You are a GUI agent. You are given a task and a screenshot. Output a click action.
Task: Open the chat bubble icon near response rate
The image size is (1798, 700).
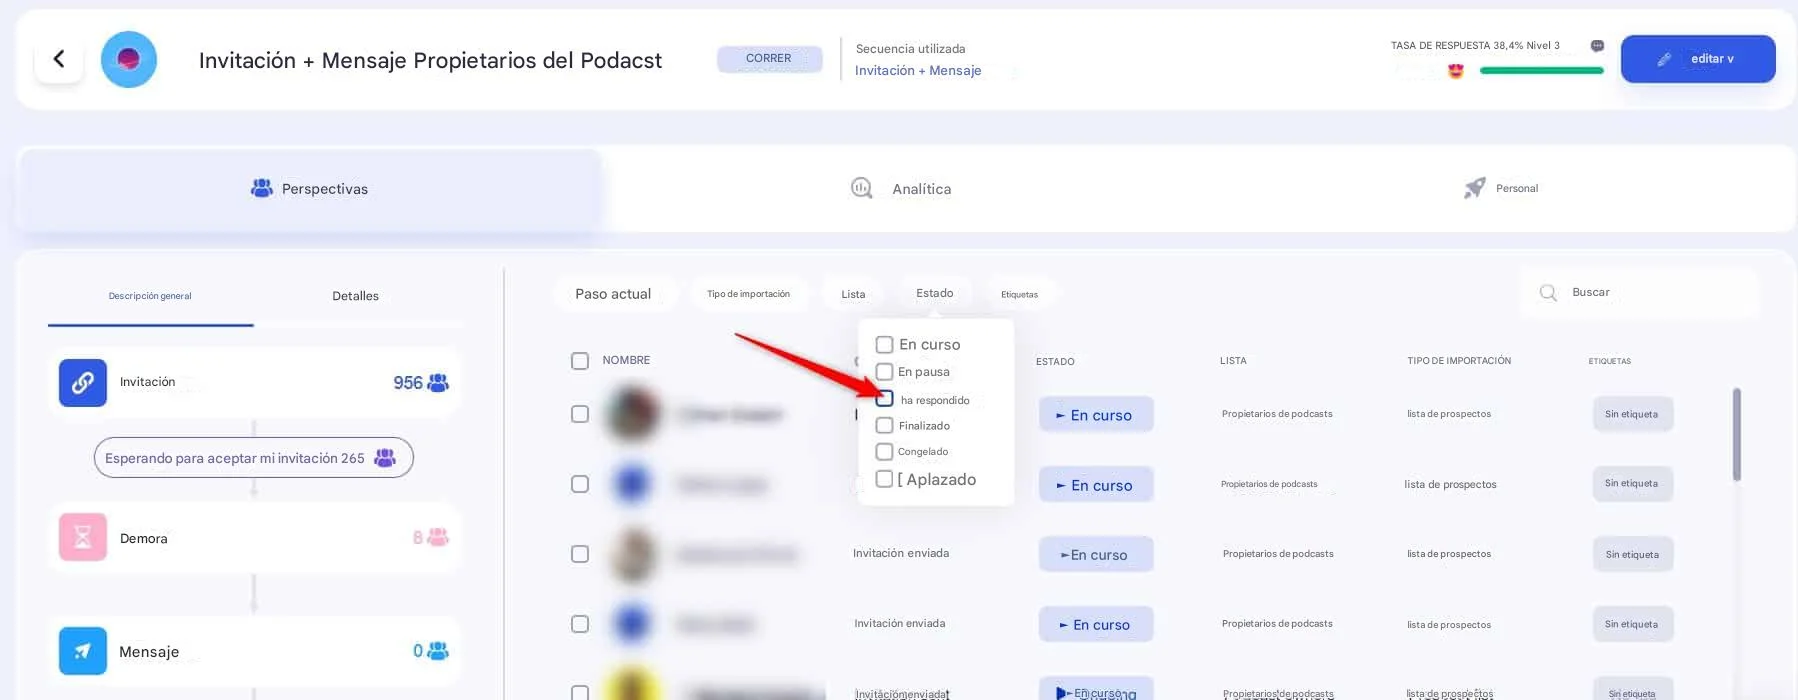1597,46
